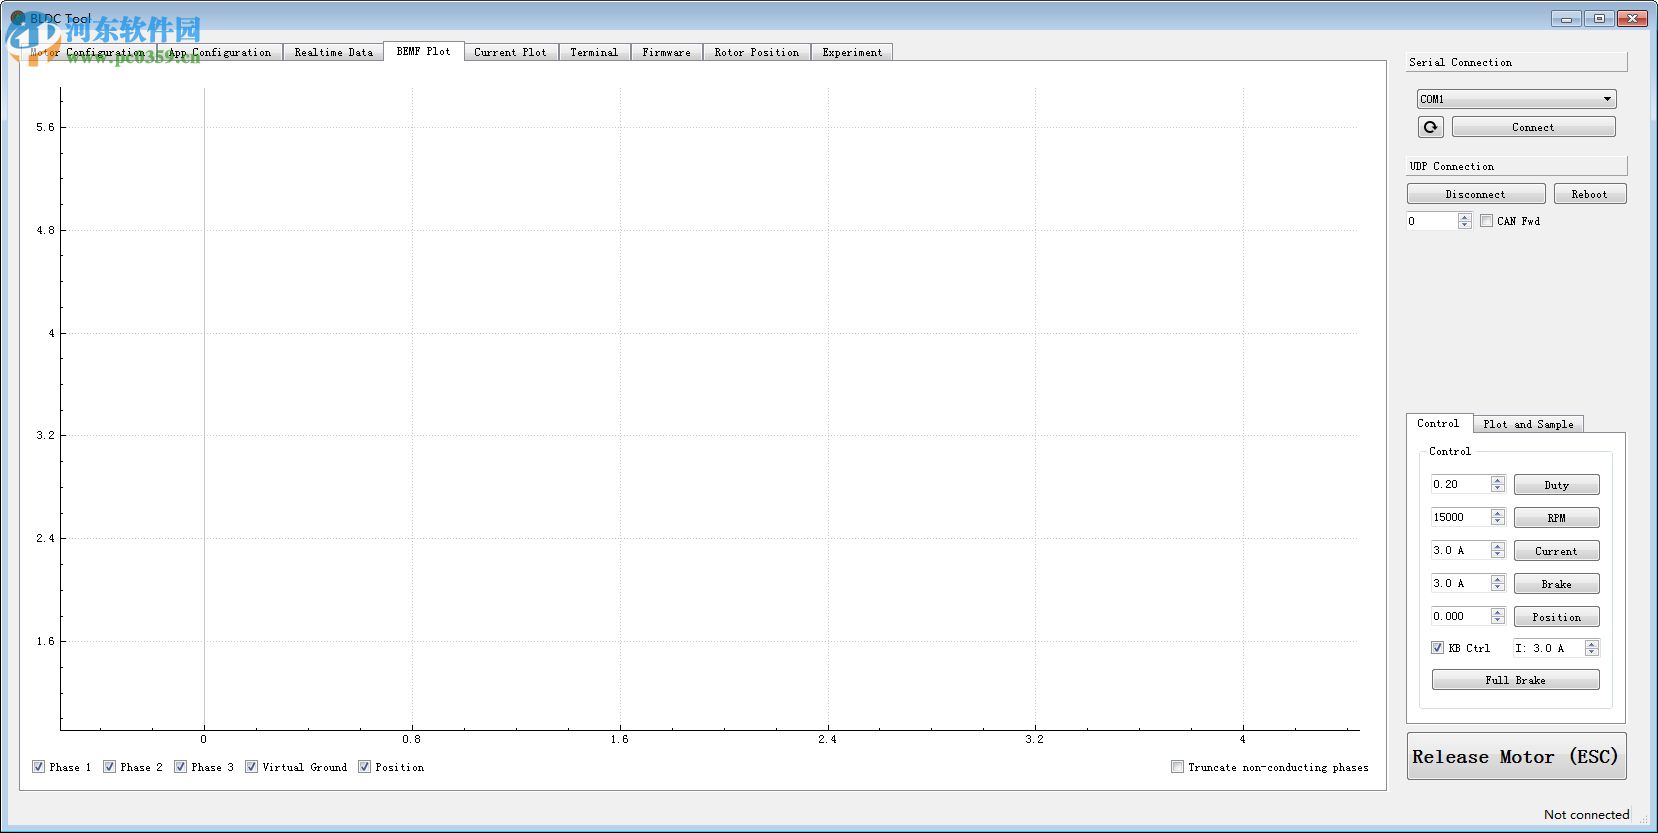Click the duty value spinner arrows
Viewport: 1658px width, 833px height.
[x=1498, y=484]
